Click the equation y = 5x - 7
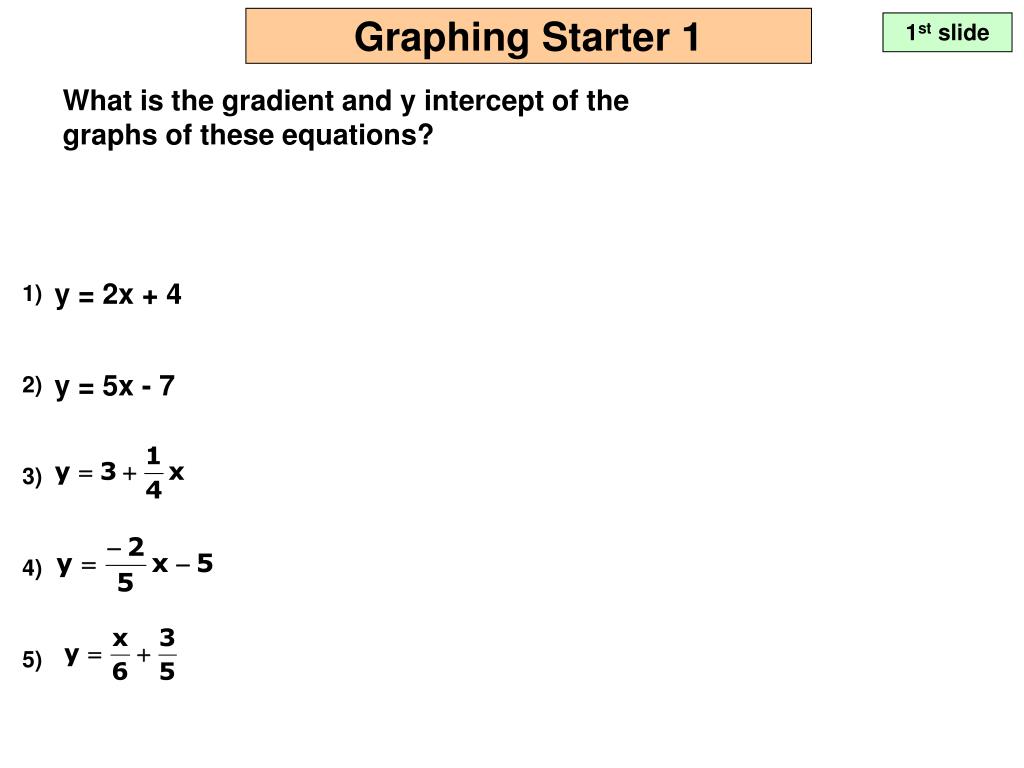Screen dimensions: 1024x768 (x=115, y=387)
